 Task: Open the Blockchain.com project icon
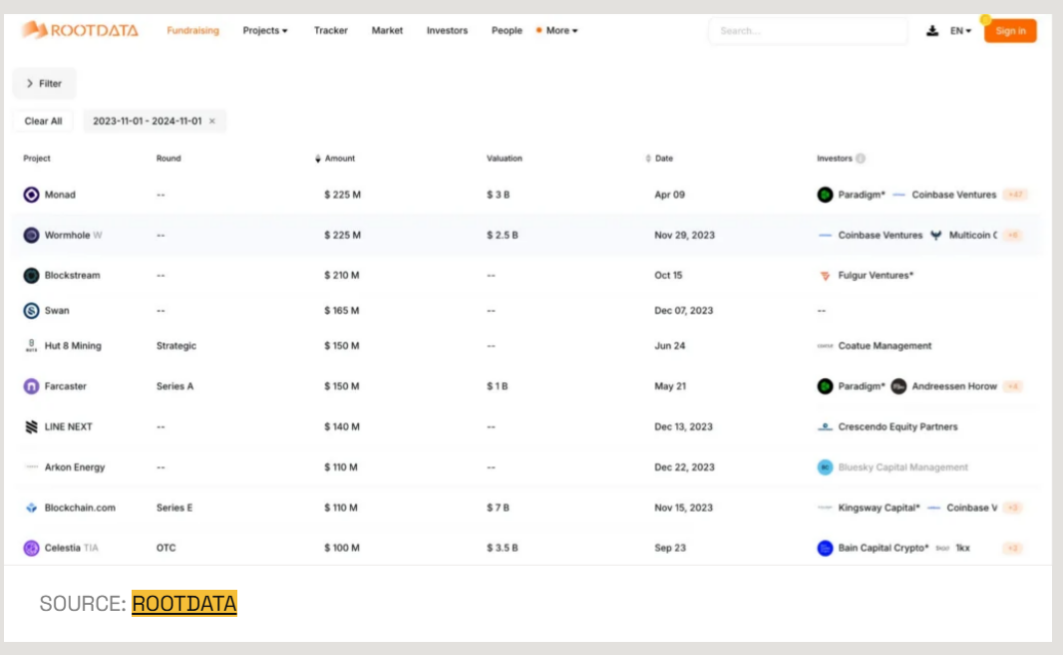tap(31, 507)
